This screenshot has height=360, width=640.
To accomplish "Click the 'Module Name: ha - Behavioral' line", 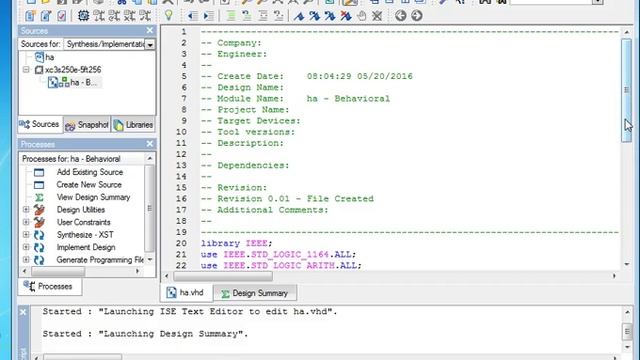I will point(295,99).
